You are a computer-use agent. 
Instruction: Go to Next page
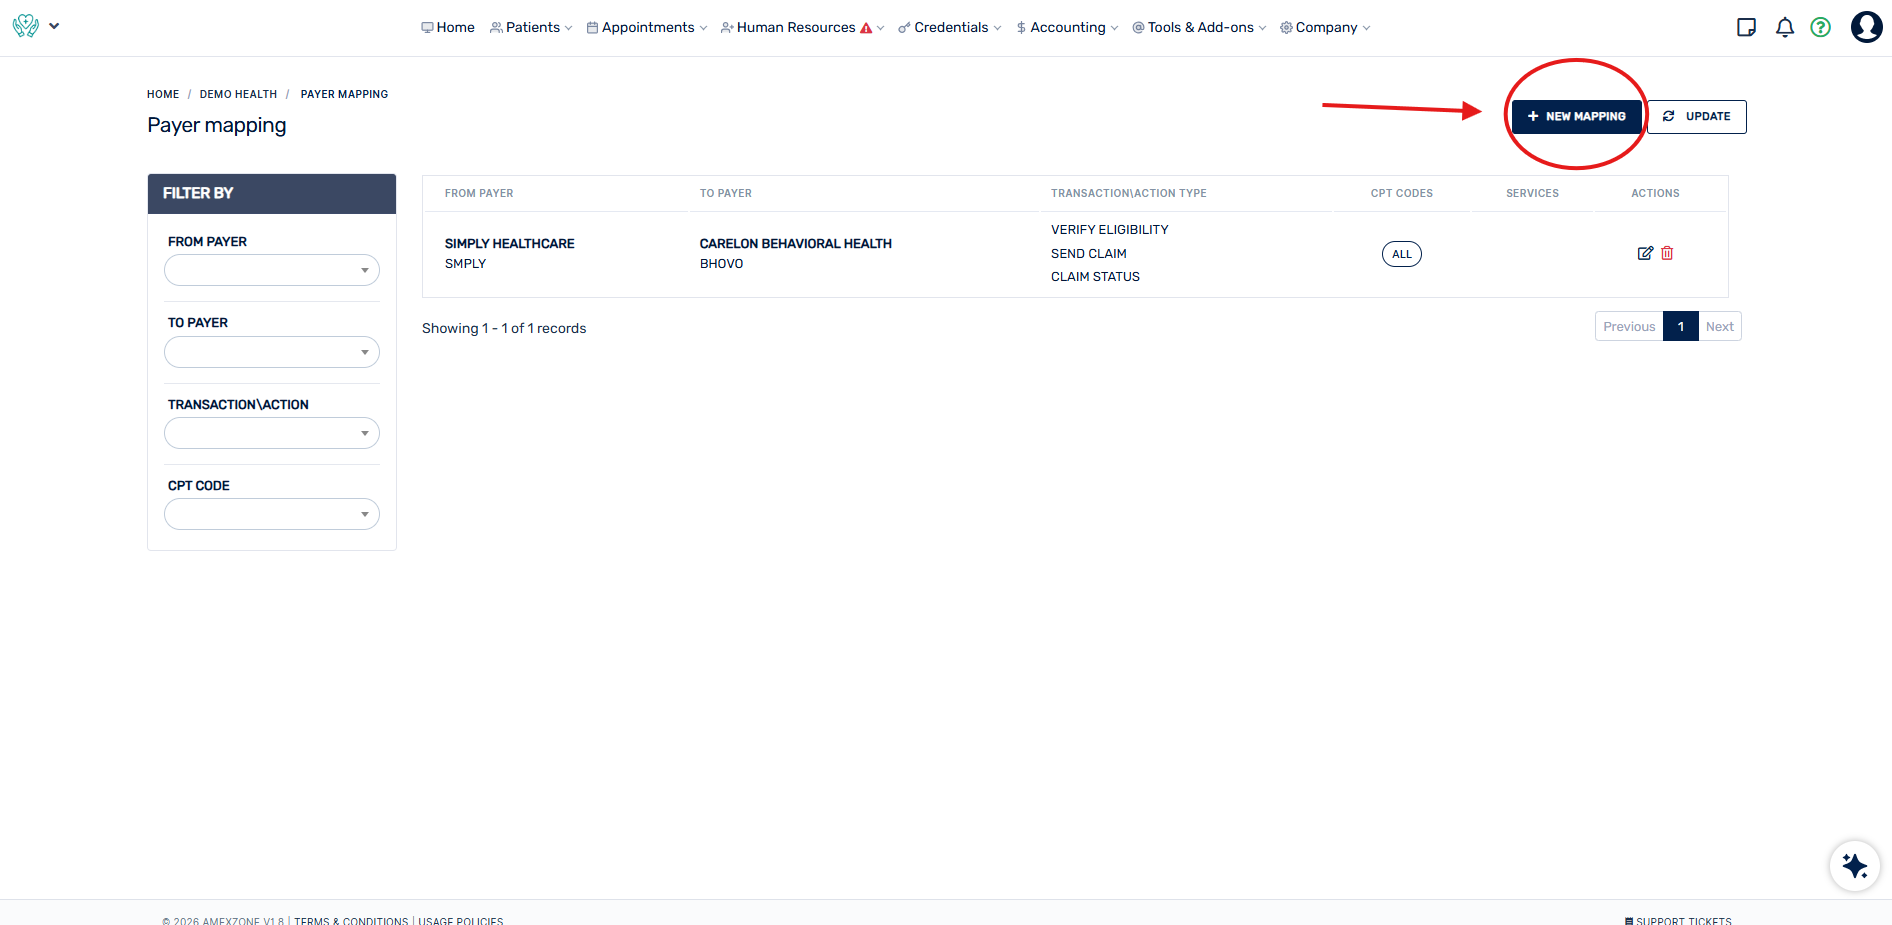tap(1720, 327)
